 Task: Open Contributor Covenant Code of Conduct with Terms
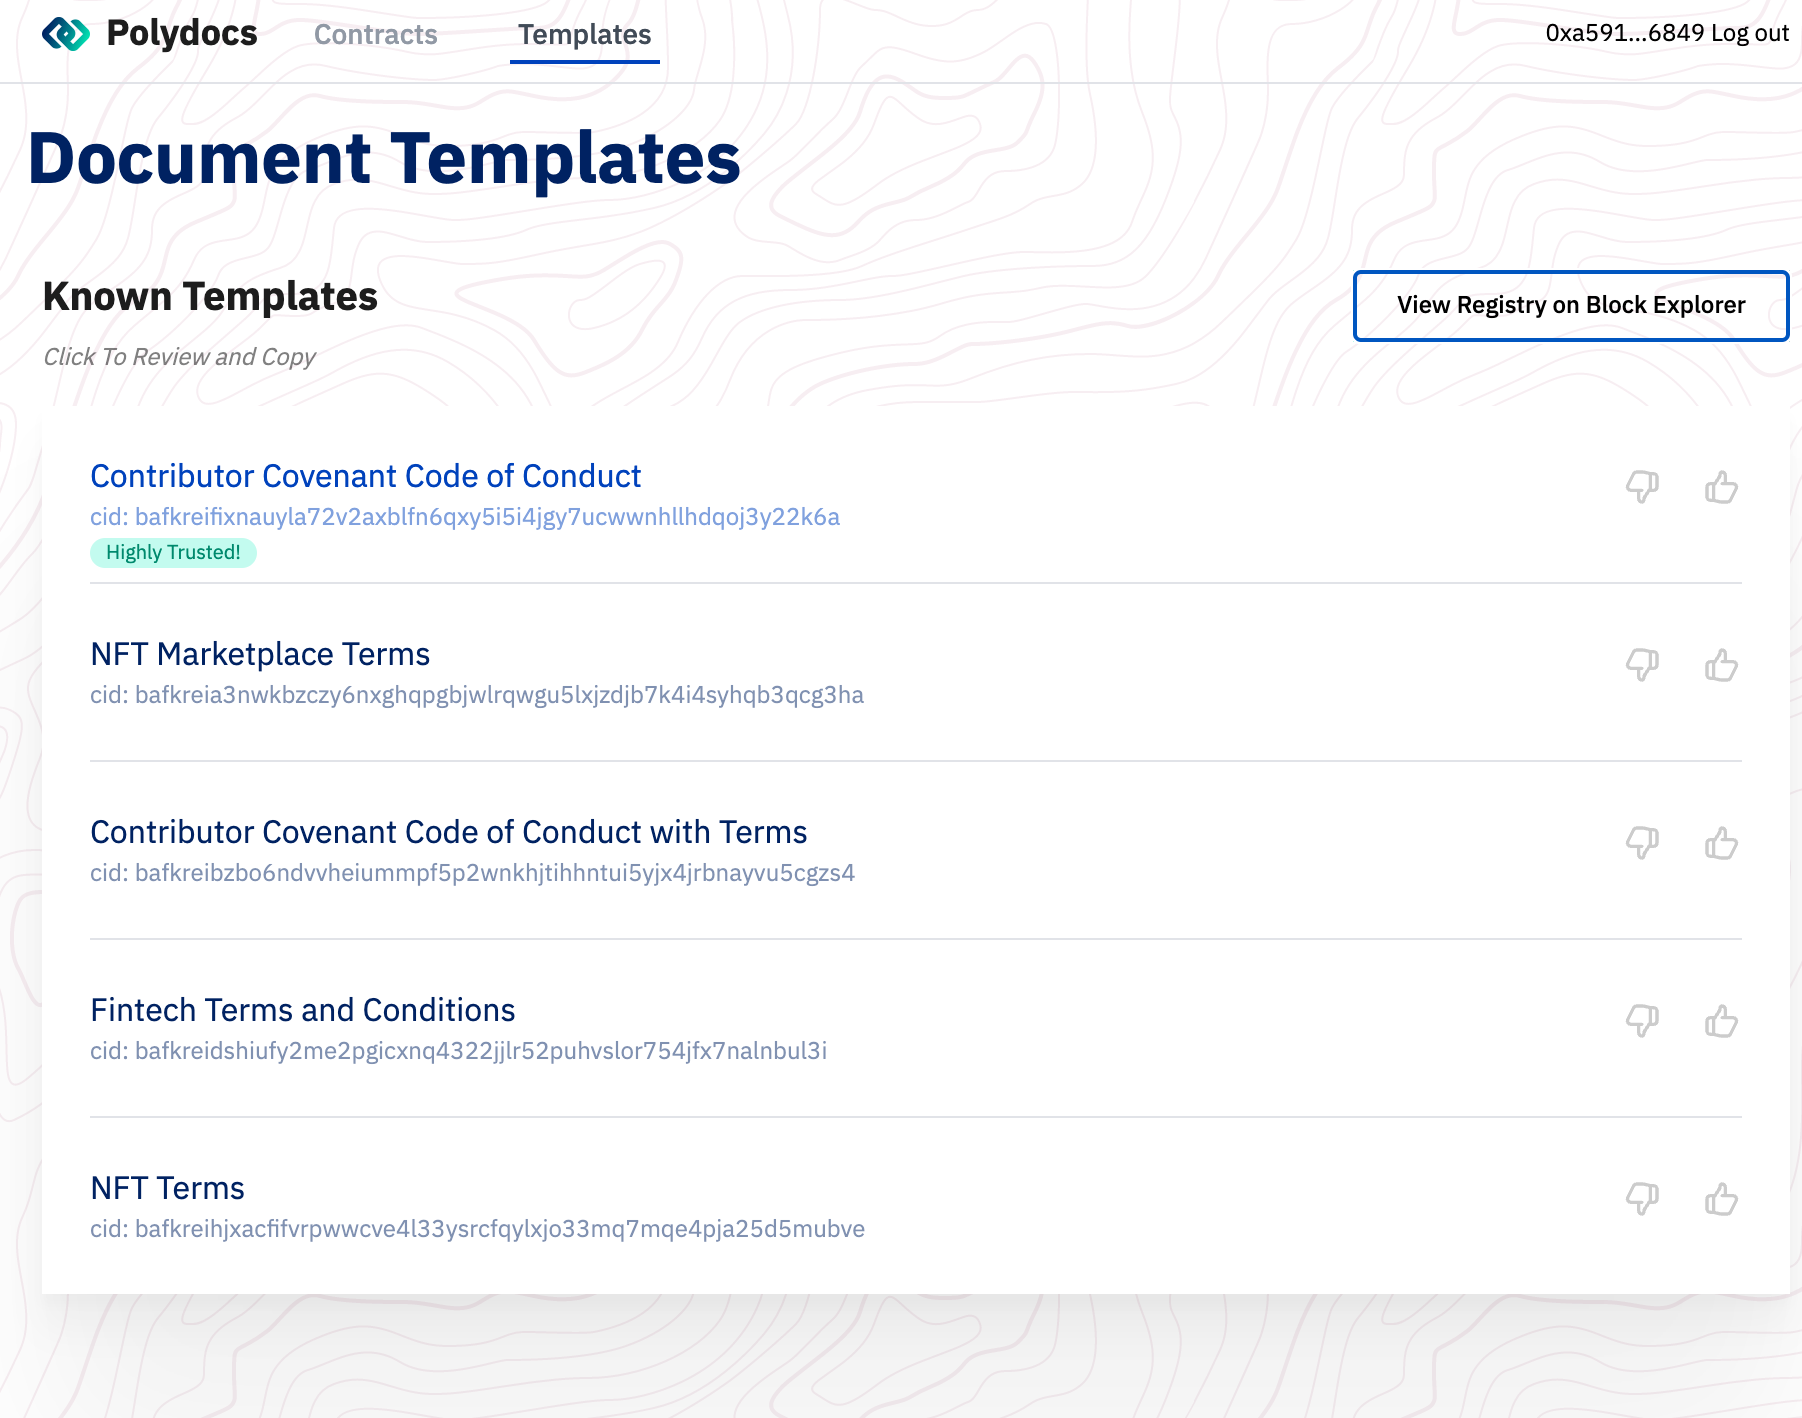(448, 832)
